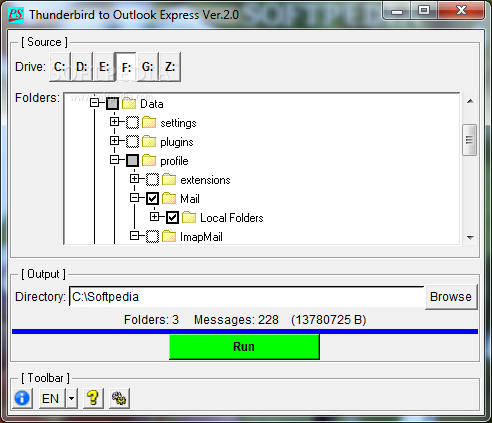Select the 'extensions' tree label
This screenshot has width=492, height=423.
[205, 180]
